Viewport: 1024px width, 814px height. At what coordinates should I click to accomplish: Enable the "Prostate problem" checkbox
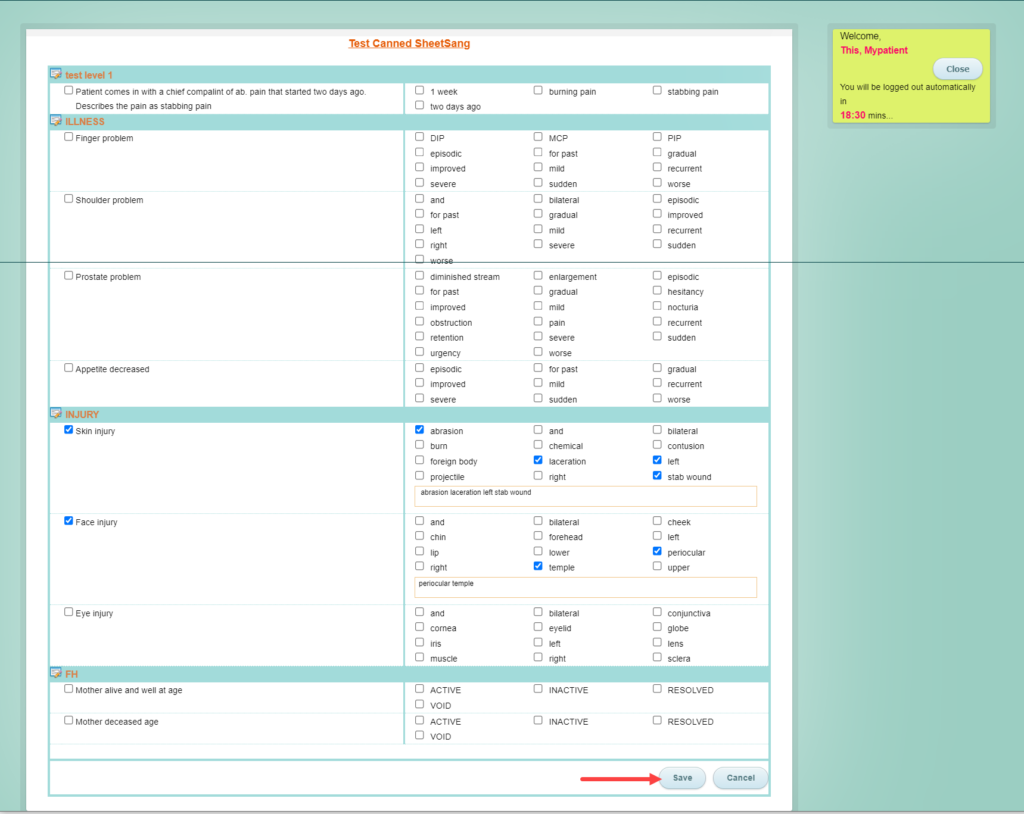click(x=68, y=276)
